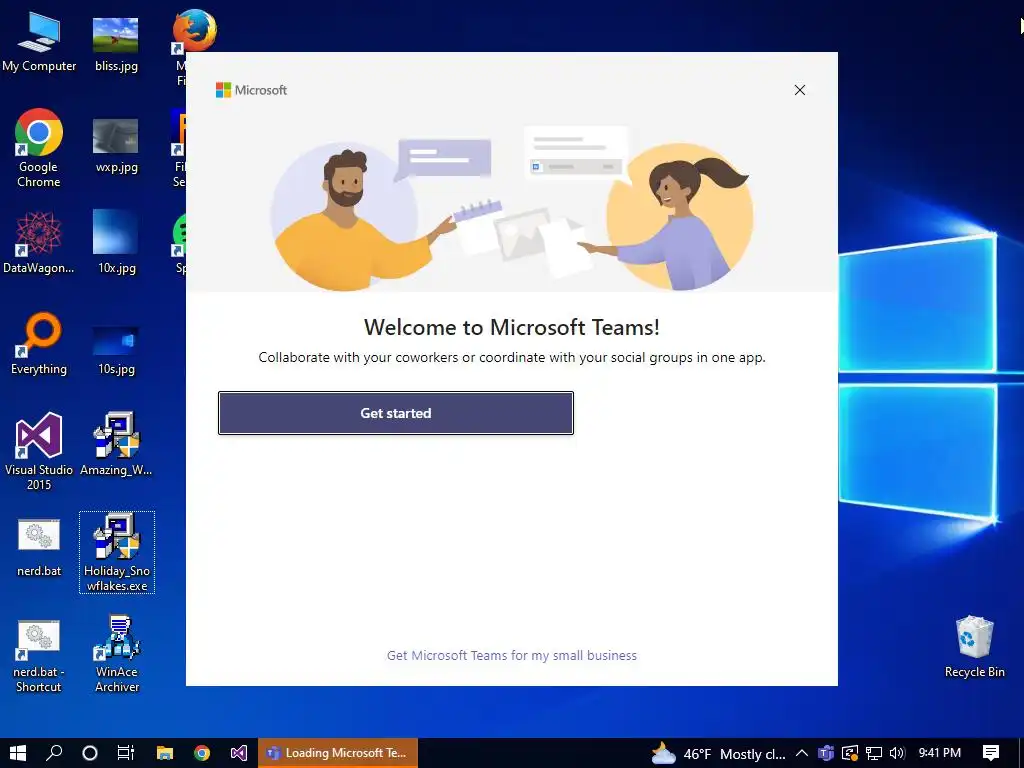1024x768 pixels.
Task: Open Cortana circle on taskbar
Action: click(x=90, y=753)
